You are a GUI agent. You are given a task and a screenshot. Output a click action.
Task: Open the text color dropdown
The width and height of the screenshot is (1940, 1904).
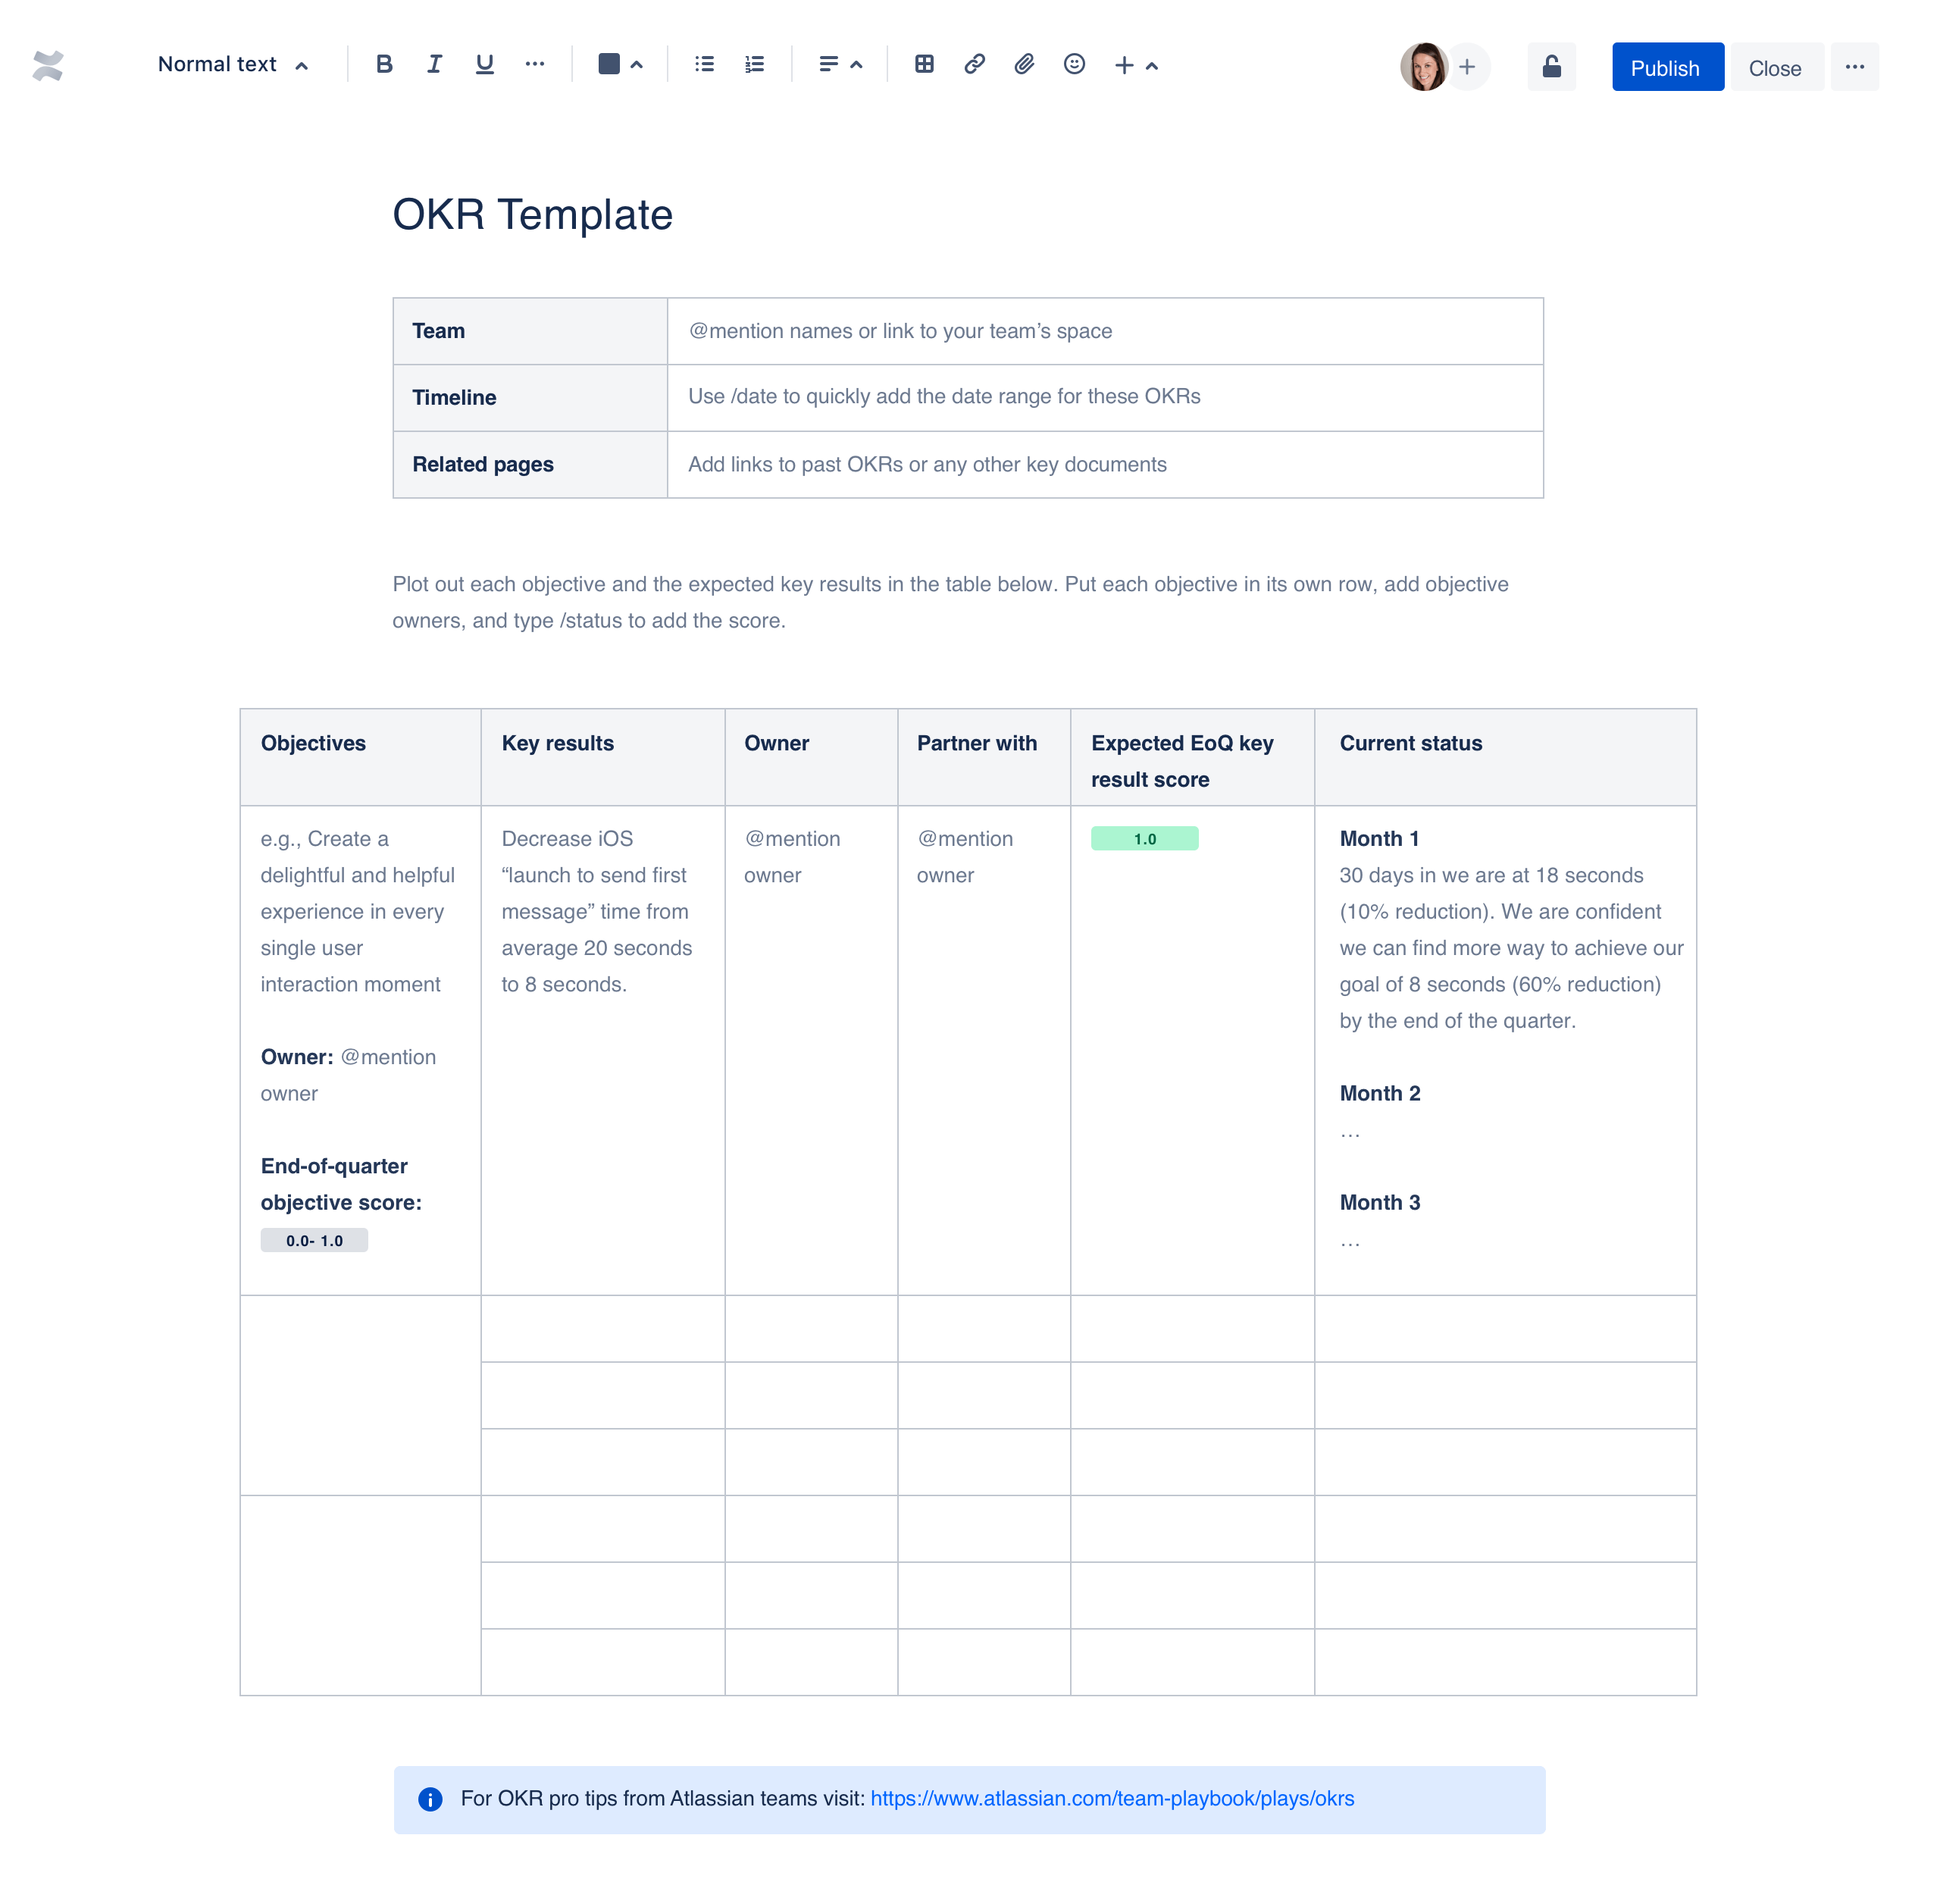point(620,65)
